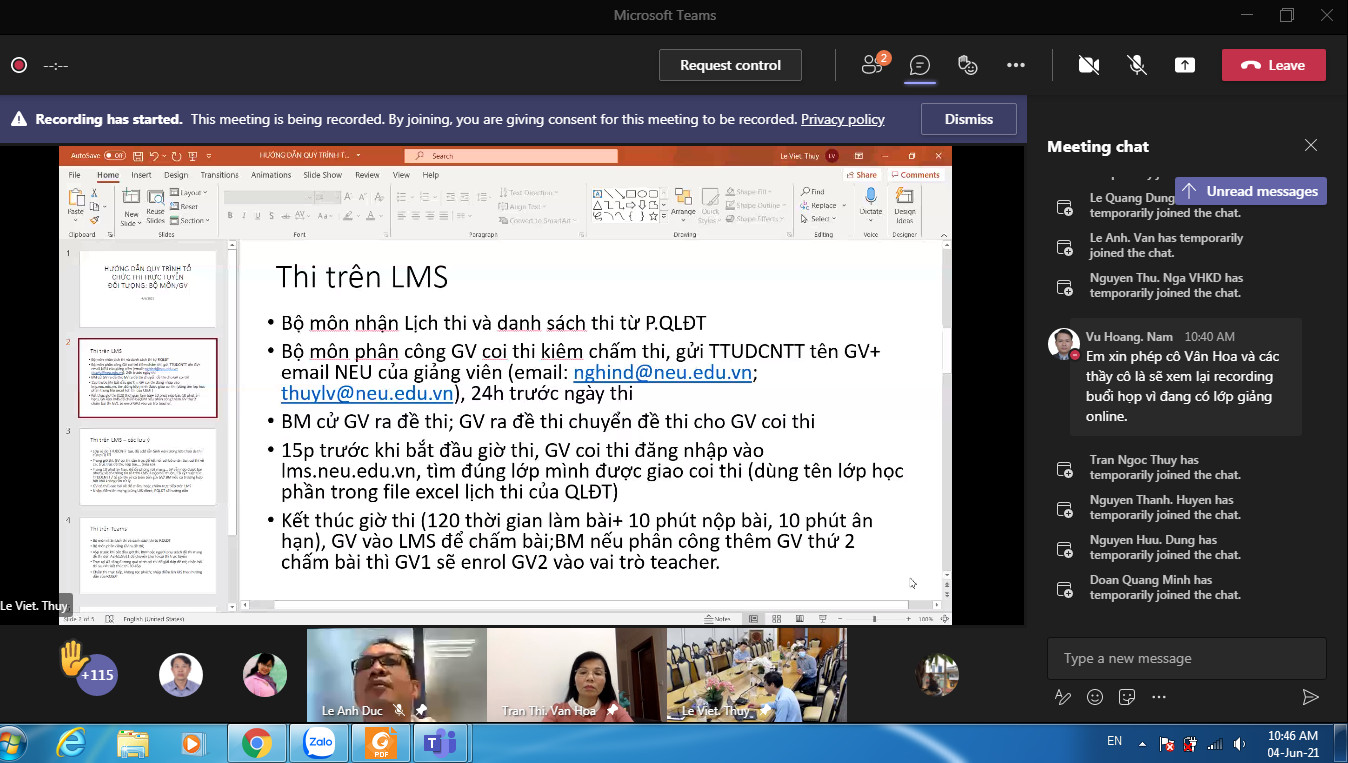This screenshot has width=1348, height=763.
Task: Click the Request control button
Action: point(730,65)
